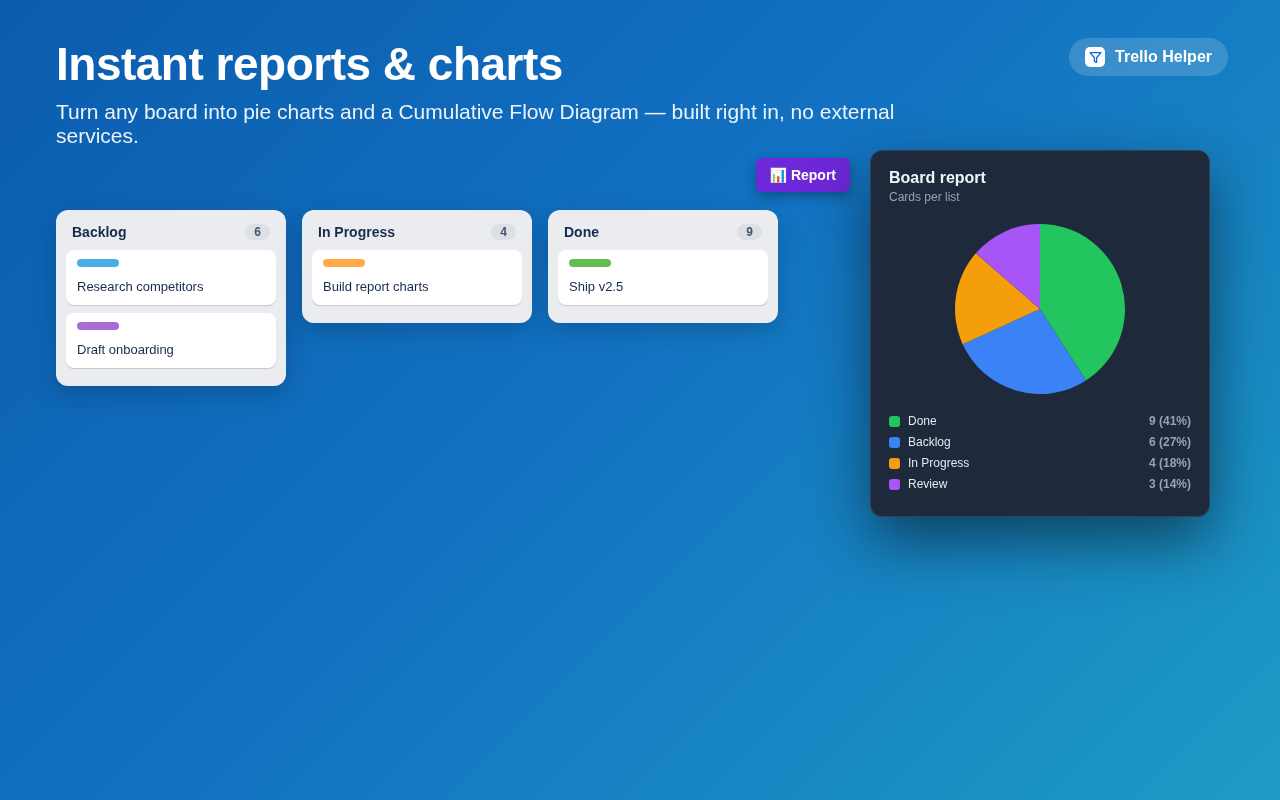
Task: Click the Backlog count badge 6
Action: pos(257,232)
